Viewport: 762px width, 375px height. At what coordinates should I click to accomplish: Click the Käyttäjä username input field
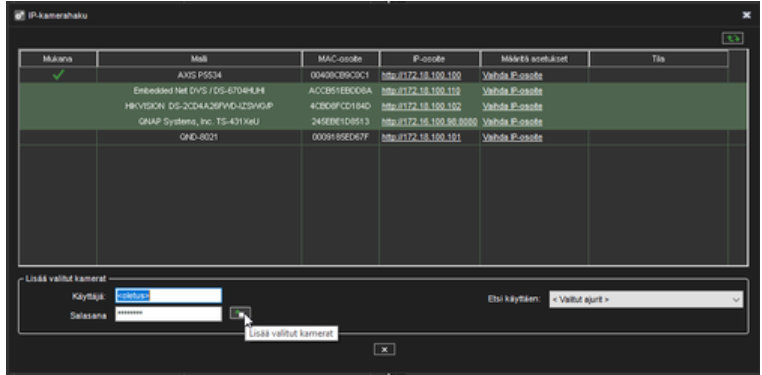click(x=169, y=296)
